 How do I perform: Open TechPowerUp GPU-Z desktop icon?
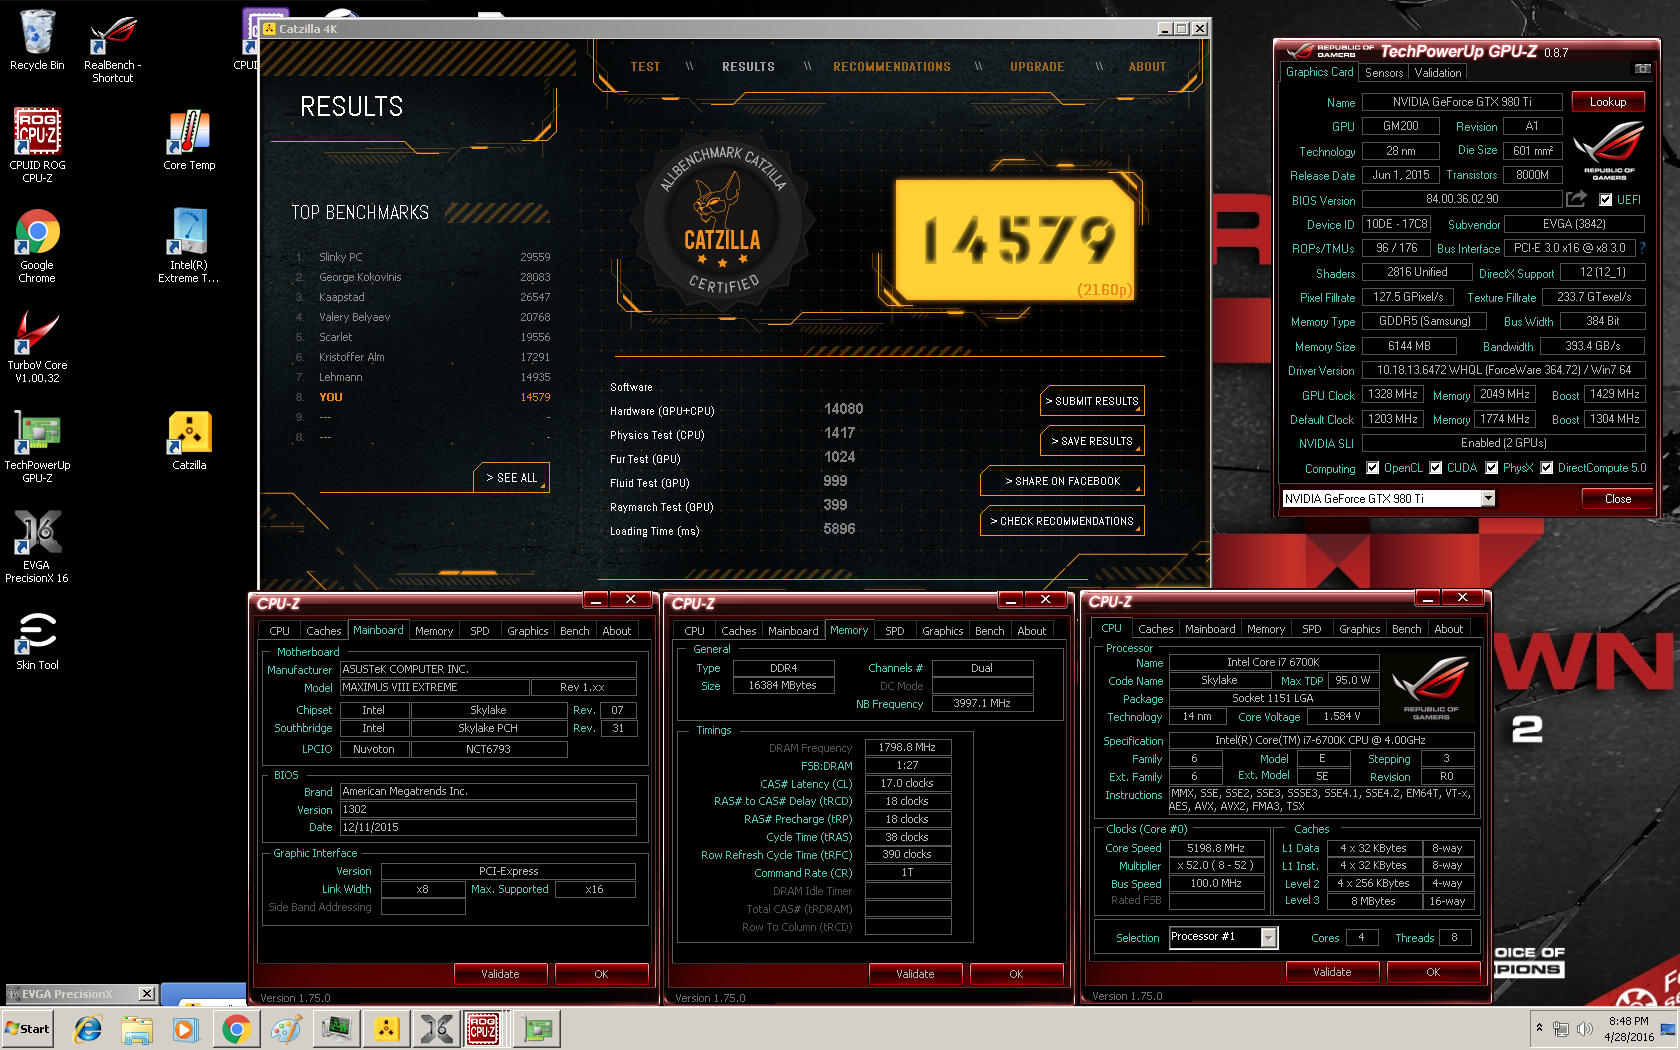[37, 446]
